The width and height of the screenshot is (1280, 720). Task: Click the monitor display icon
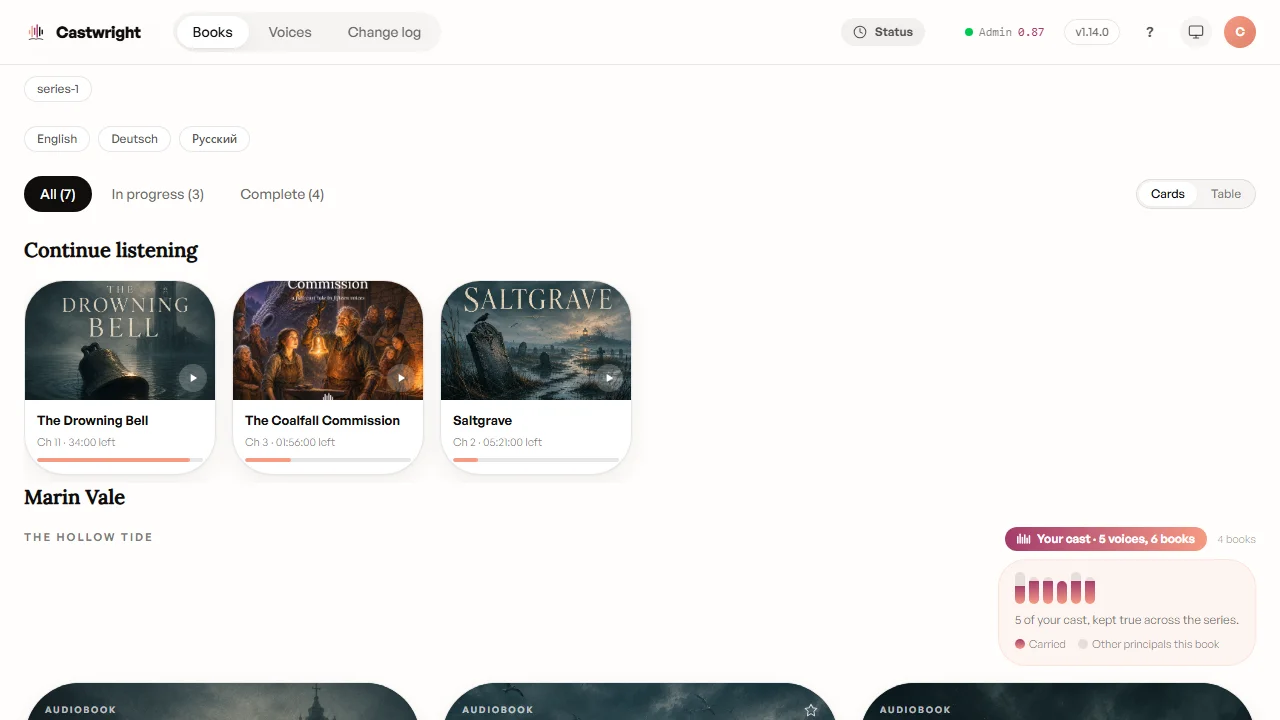(1195, 32)
